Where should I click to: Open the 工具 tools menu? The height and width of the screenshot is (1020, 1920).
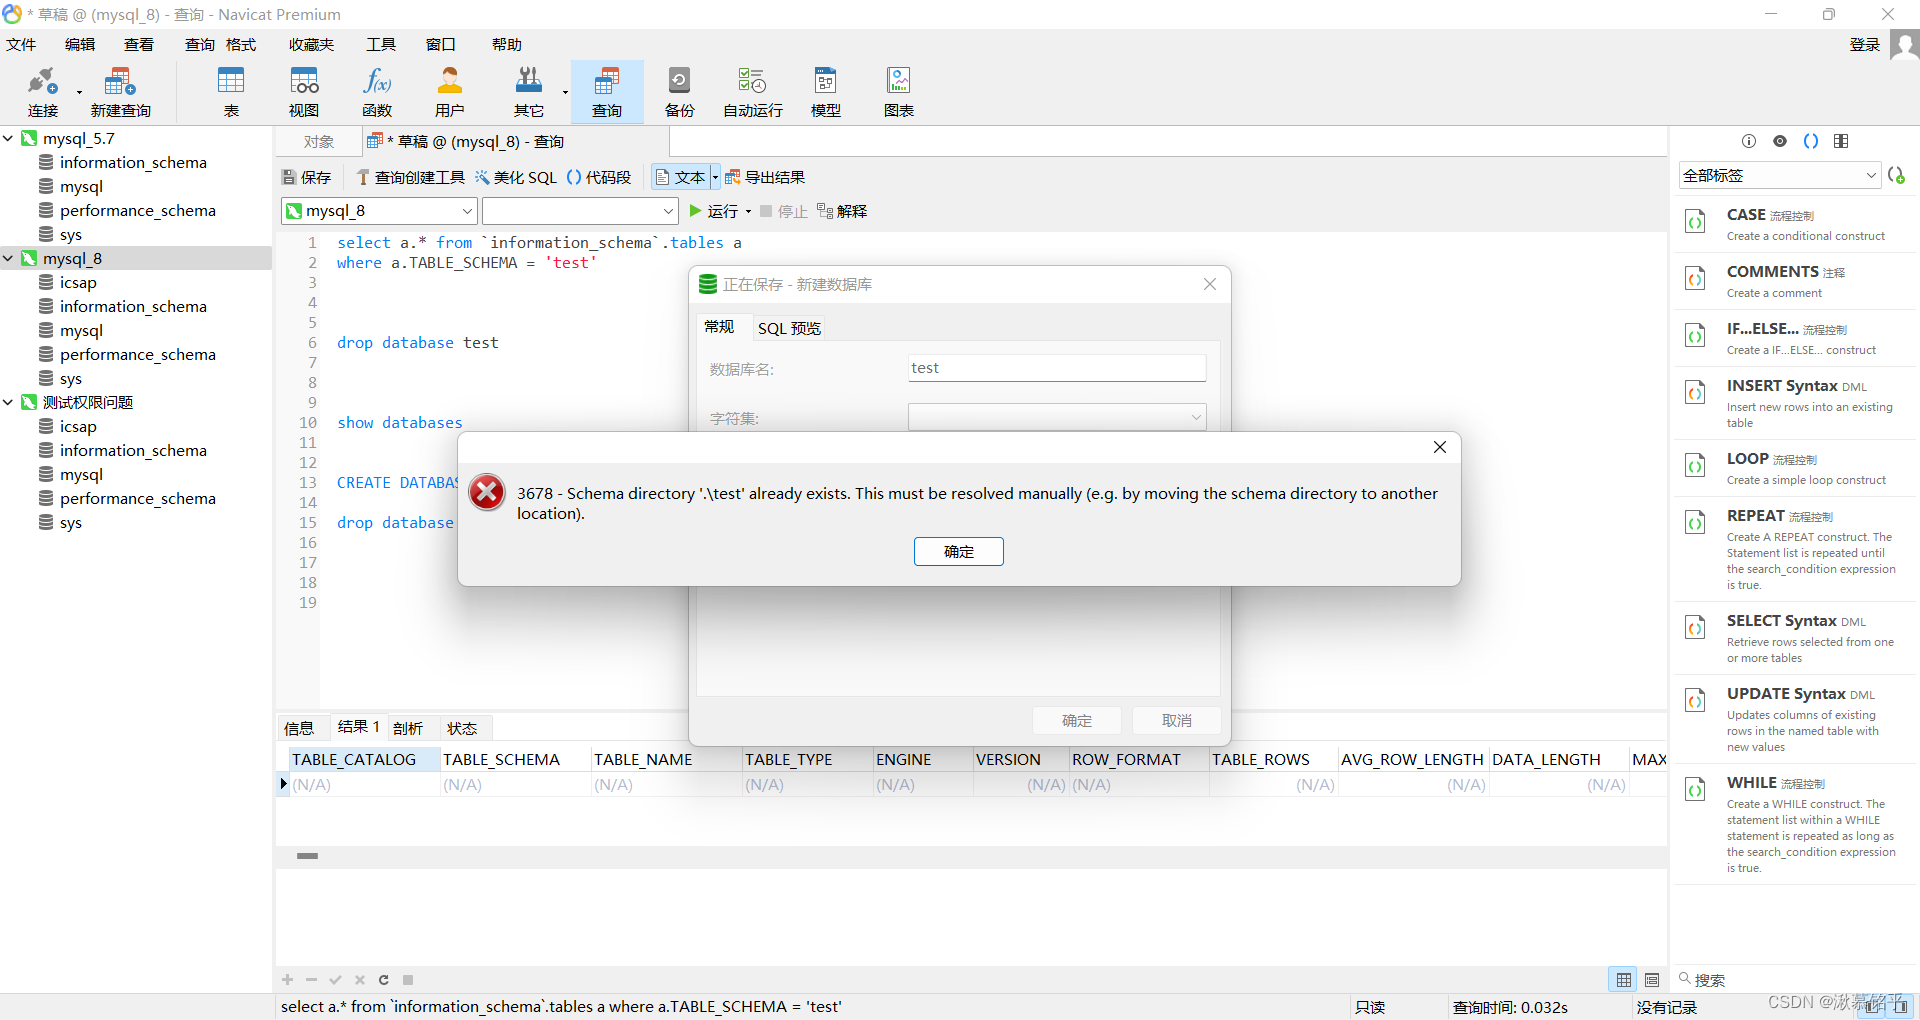[381, 44]
